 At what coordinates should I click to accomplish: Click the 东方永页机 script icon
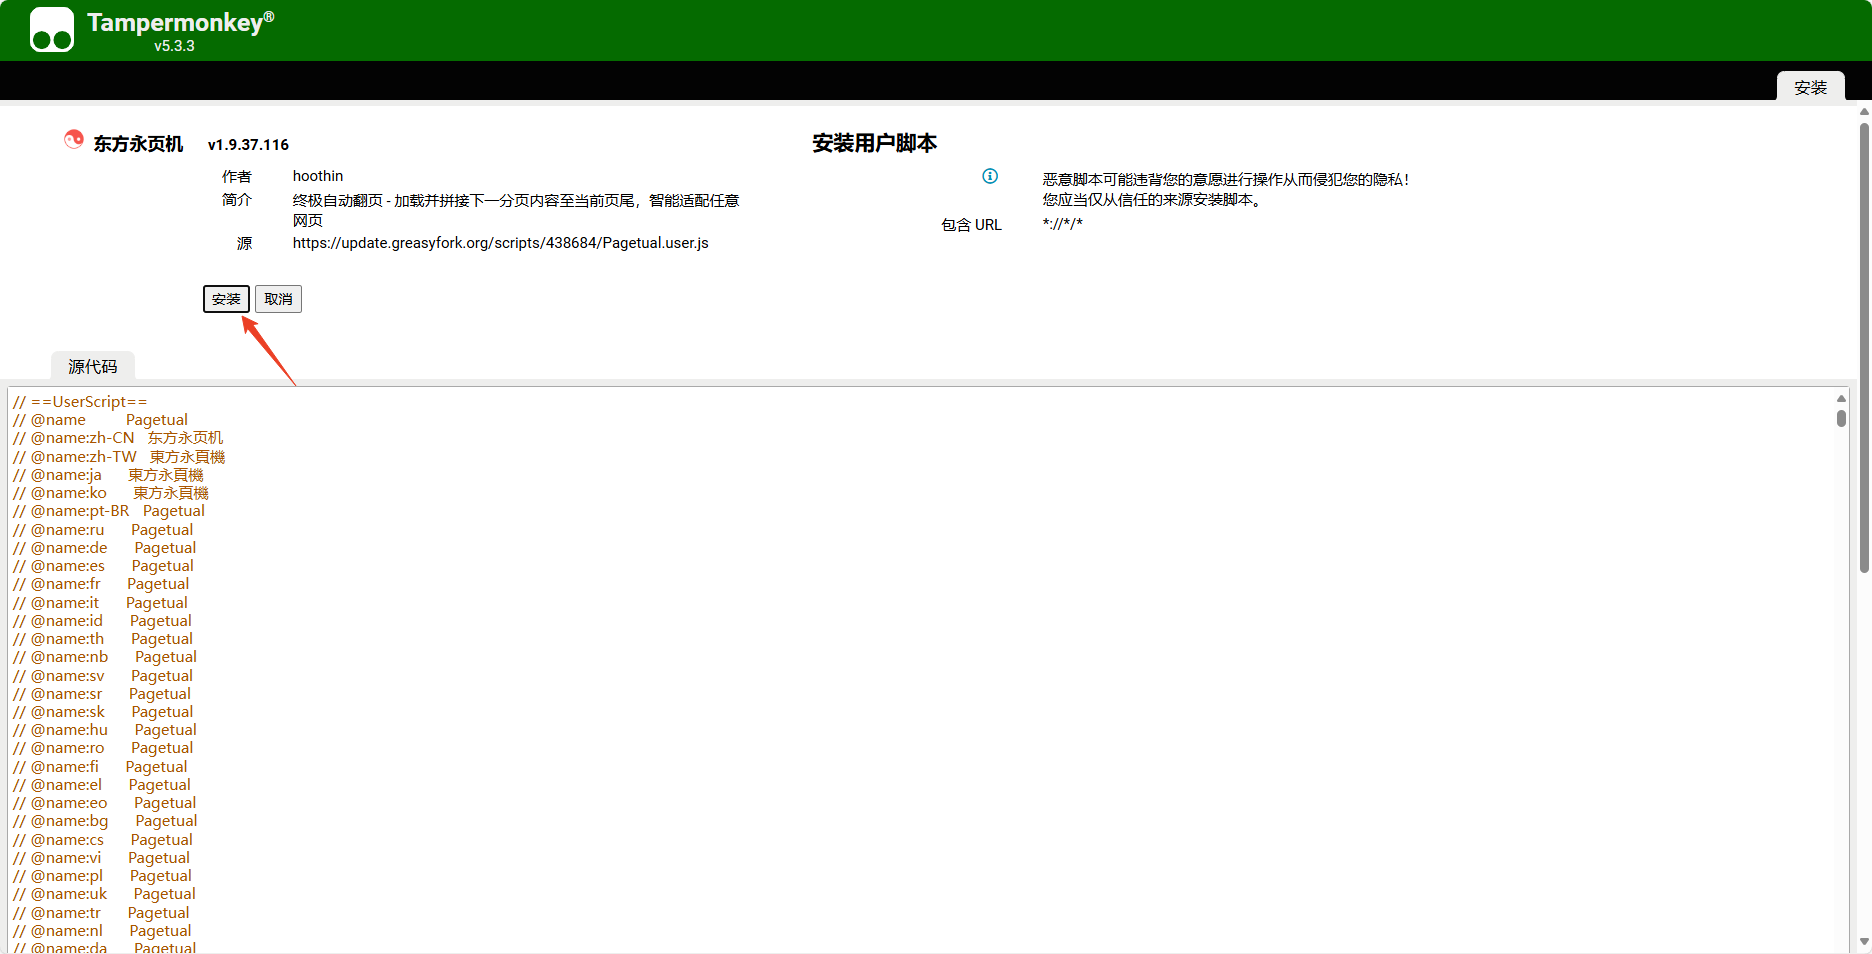74,140
